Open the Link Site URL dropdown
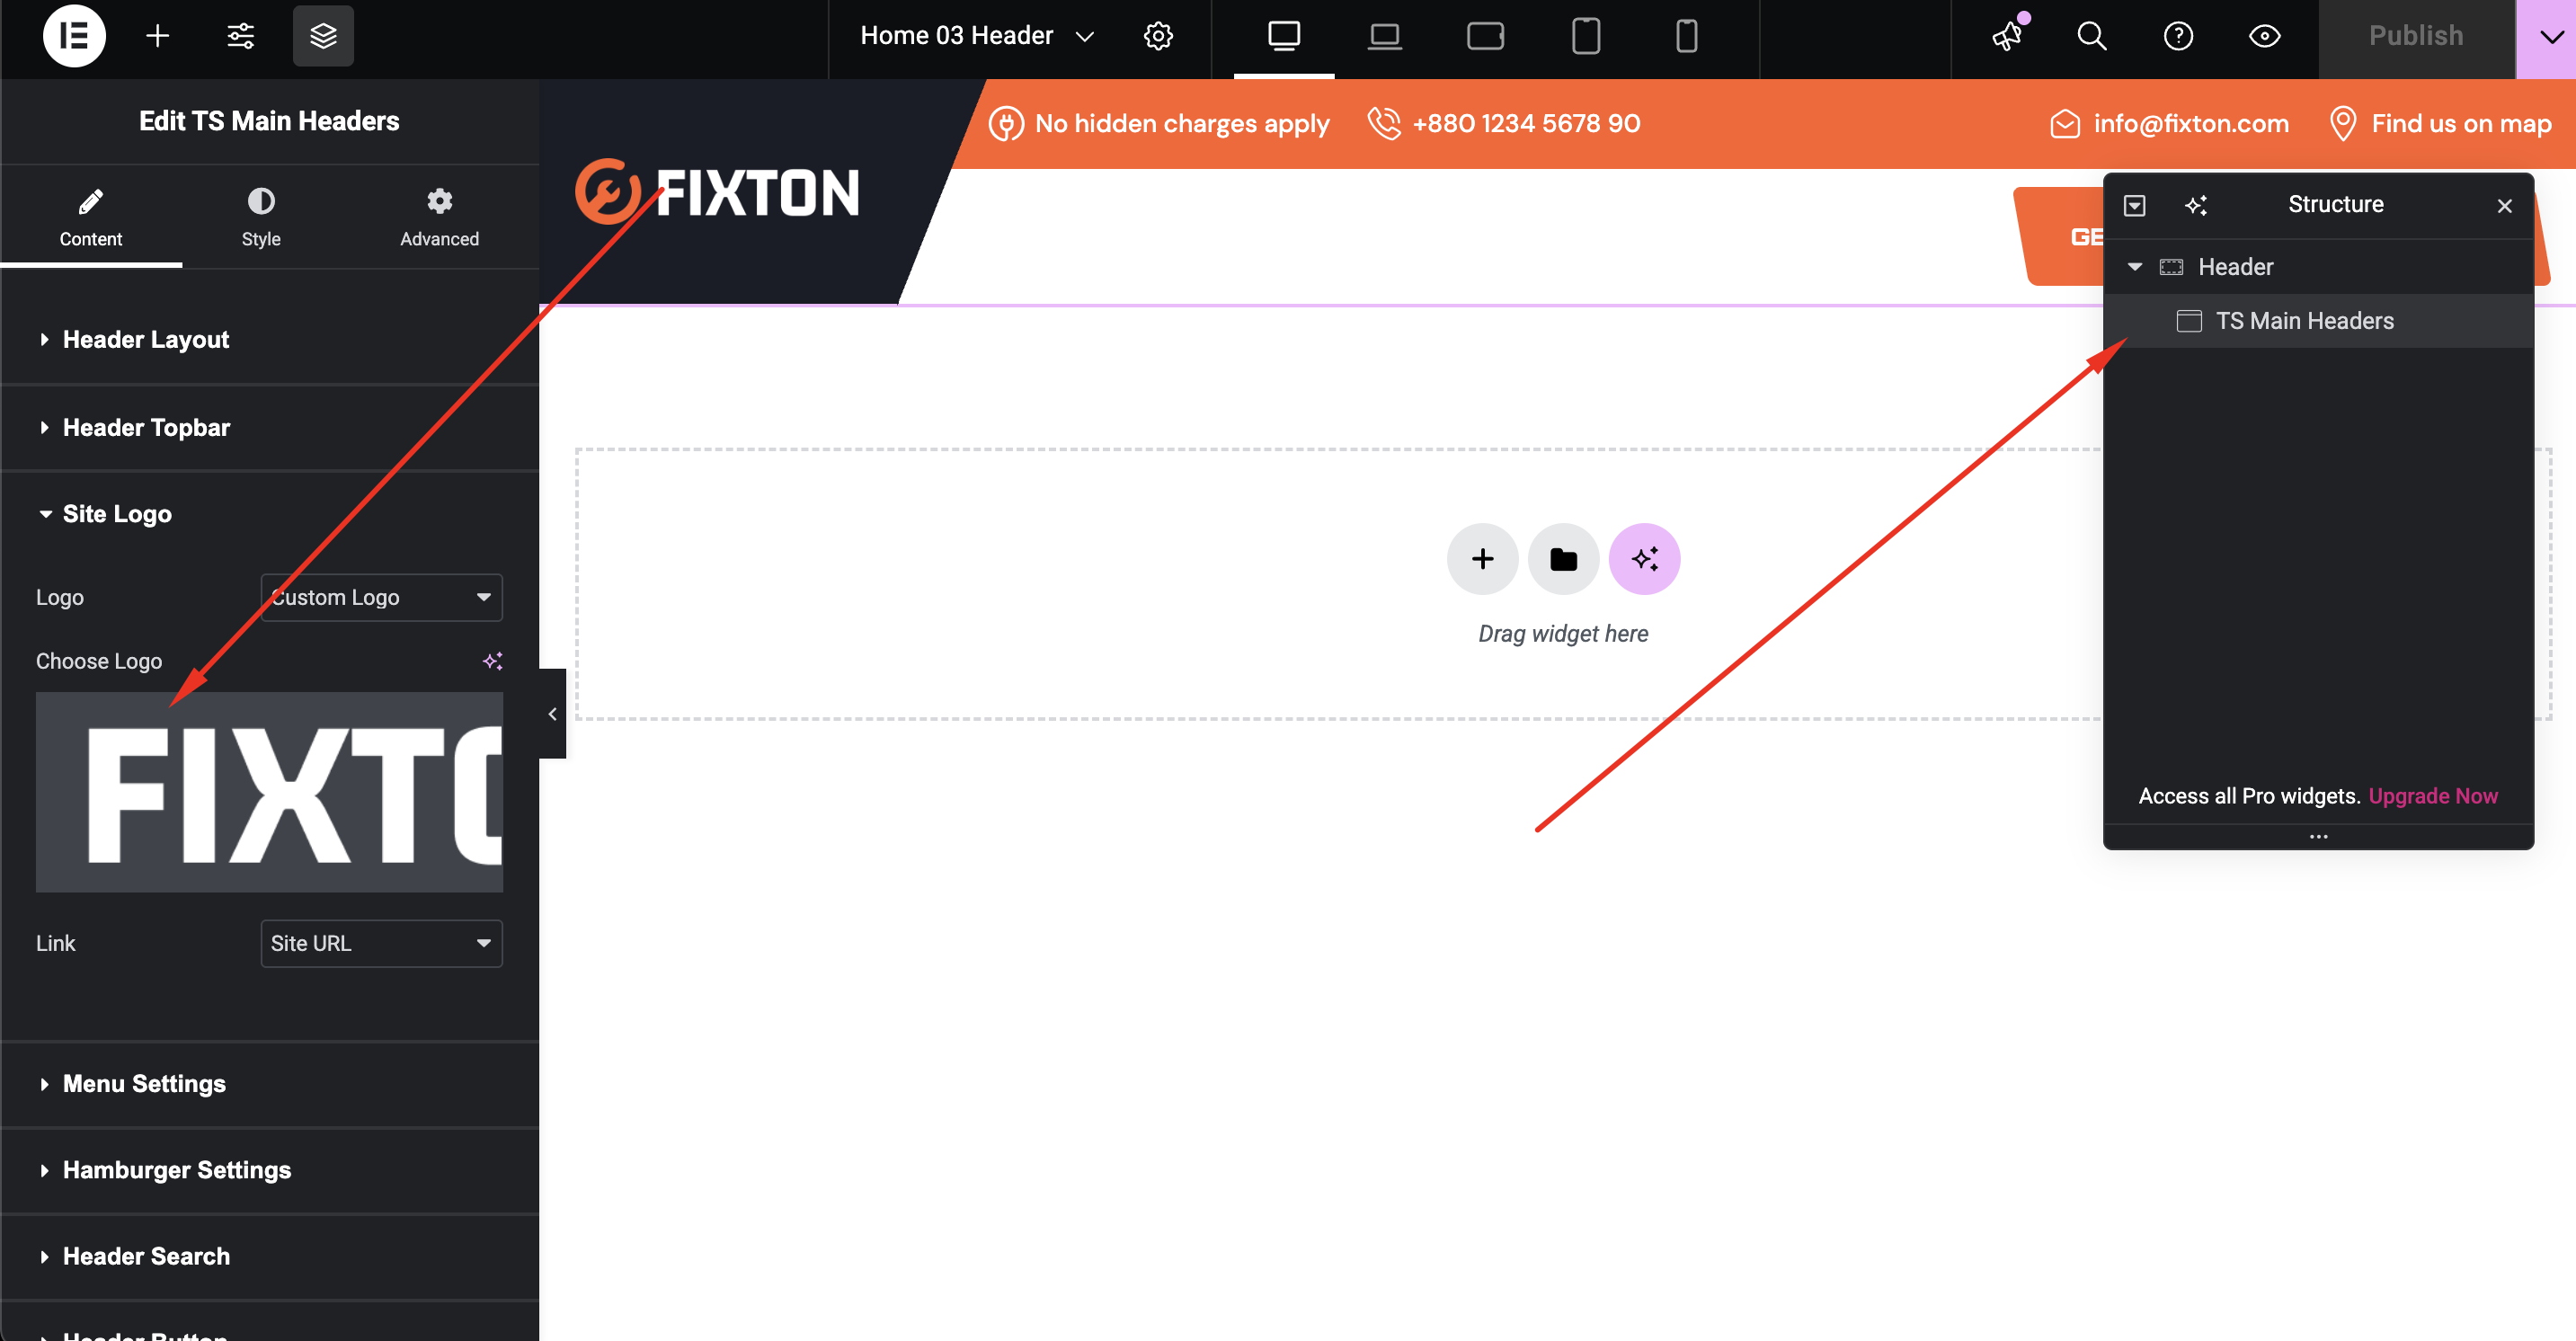 tap(381, 943)
